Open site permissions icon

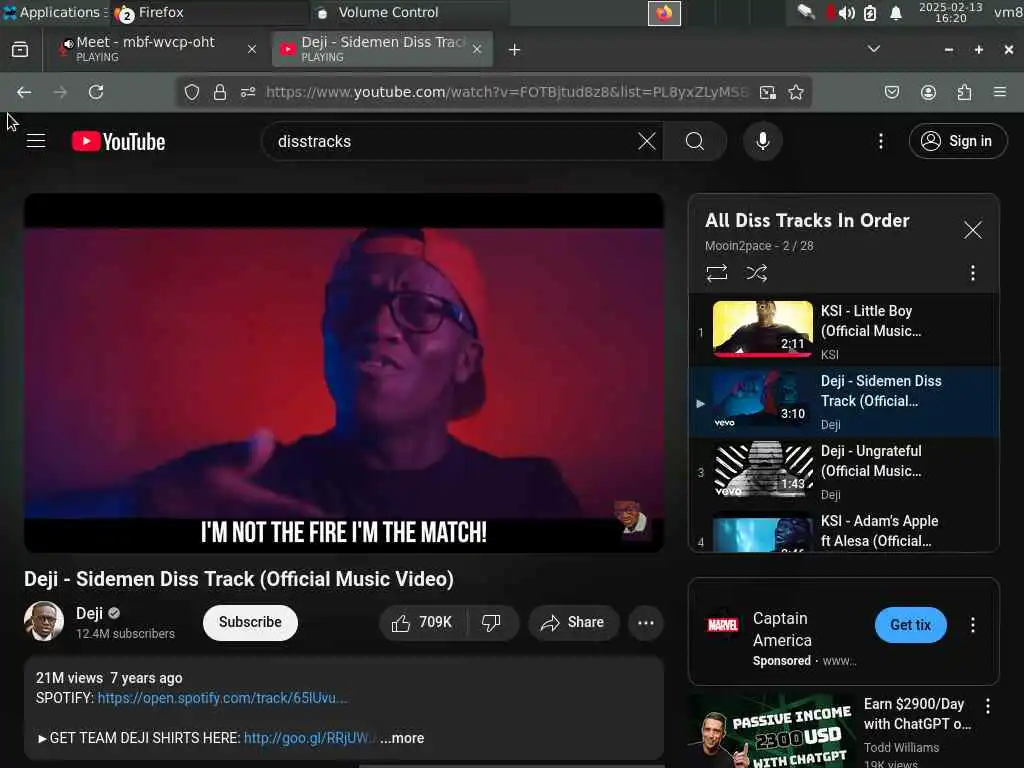pyautogui.click(x=248, y=92)
